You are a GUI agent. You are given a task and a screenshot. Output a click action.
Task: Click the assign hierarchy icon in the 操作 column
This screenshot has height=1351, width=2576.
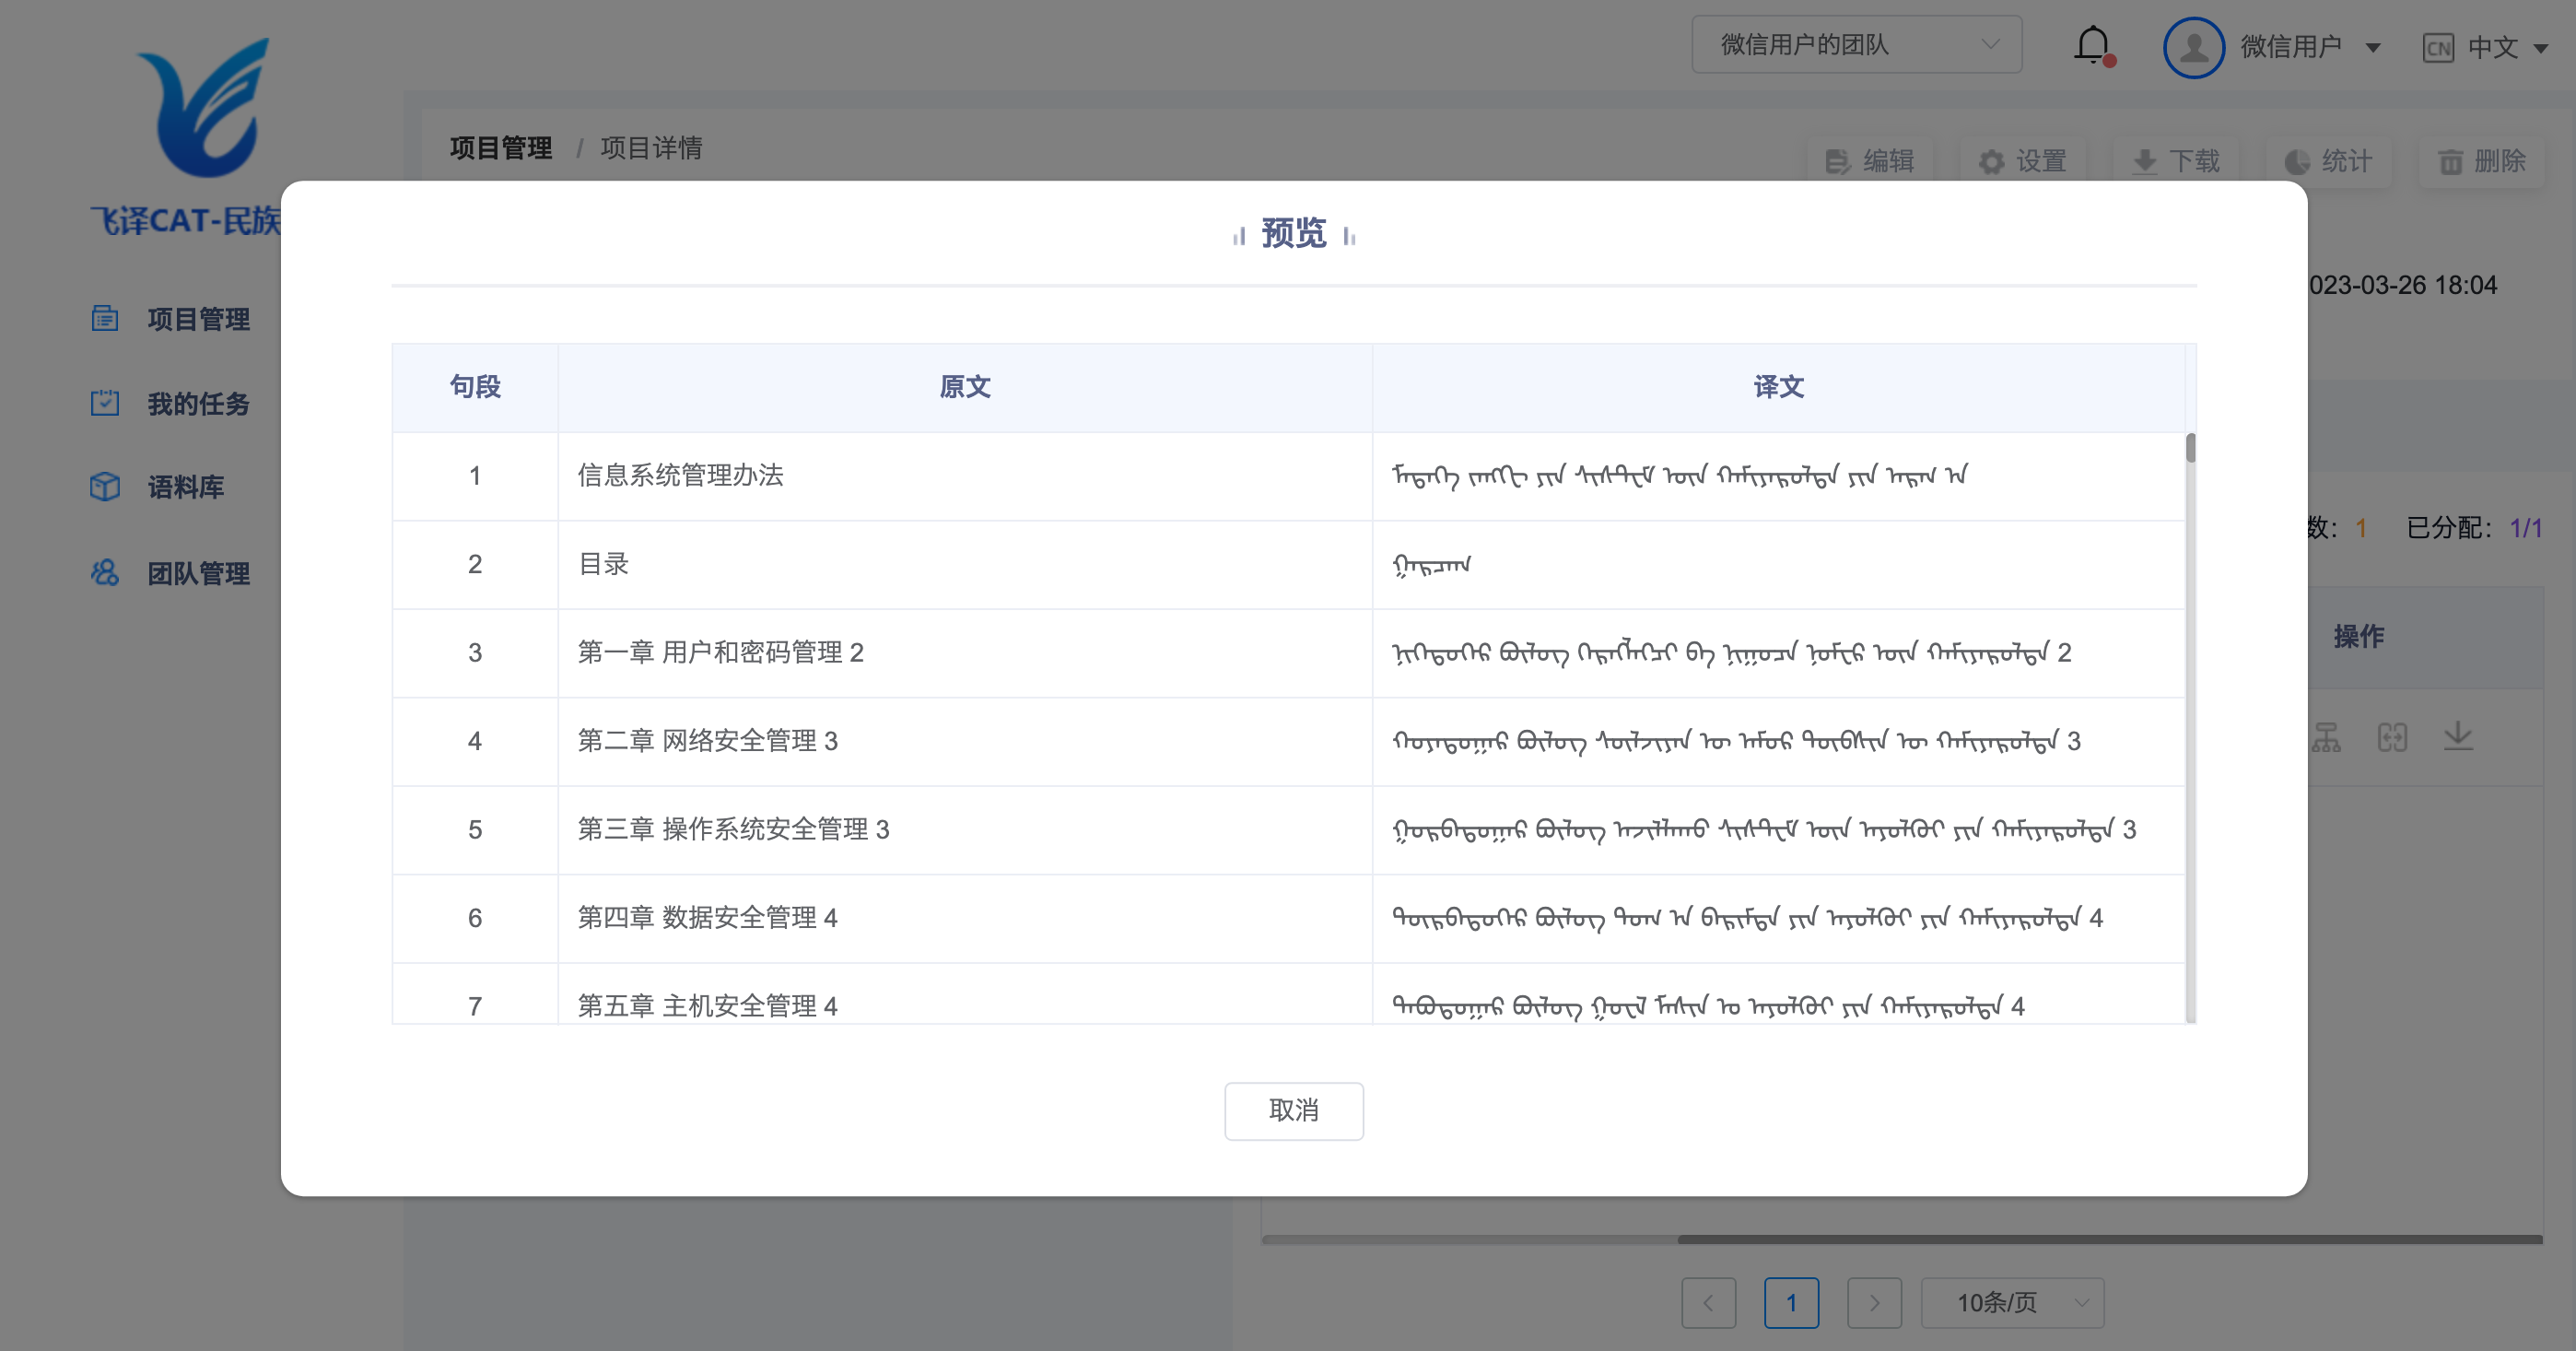tap(2326, 737)
